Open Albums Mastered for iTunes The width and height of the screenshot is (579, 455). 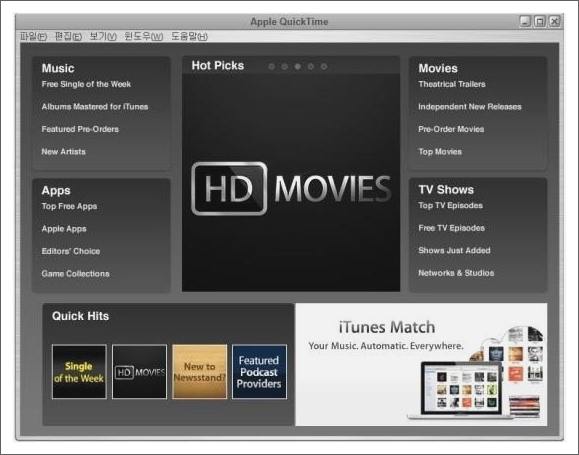click(95, 107)
